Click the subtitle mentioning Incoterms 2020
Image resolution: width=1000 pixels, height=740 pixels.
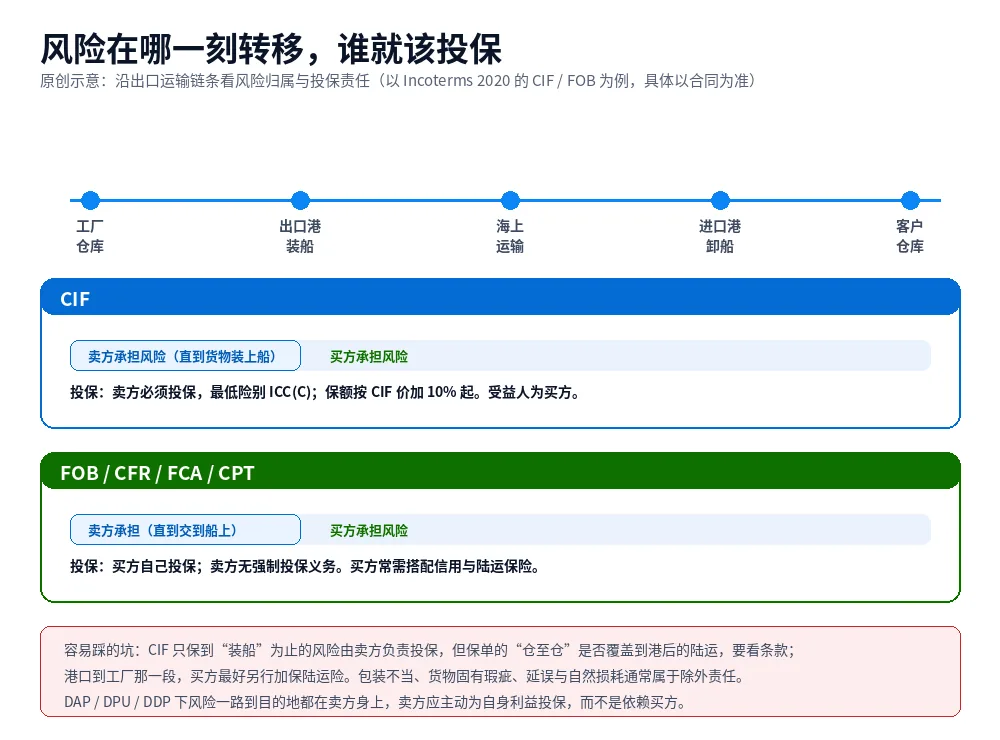[398, 81]
